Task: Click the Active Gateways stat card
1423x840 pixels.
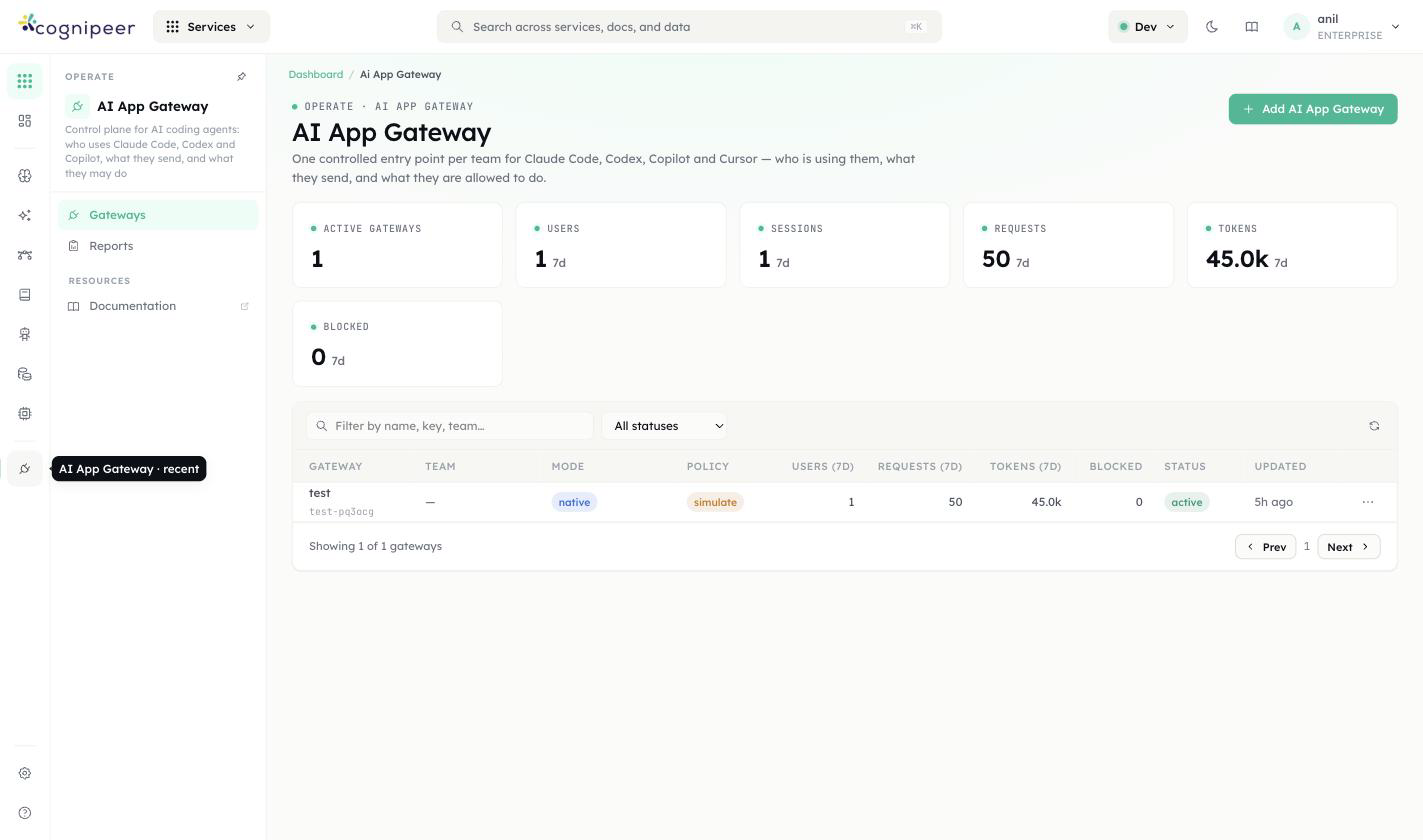Action: tap(397, 245)
